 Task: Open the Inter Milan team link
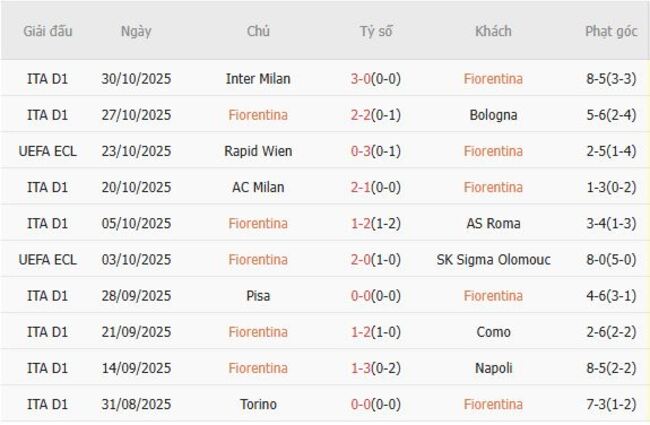[258, 79]
